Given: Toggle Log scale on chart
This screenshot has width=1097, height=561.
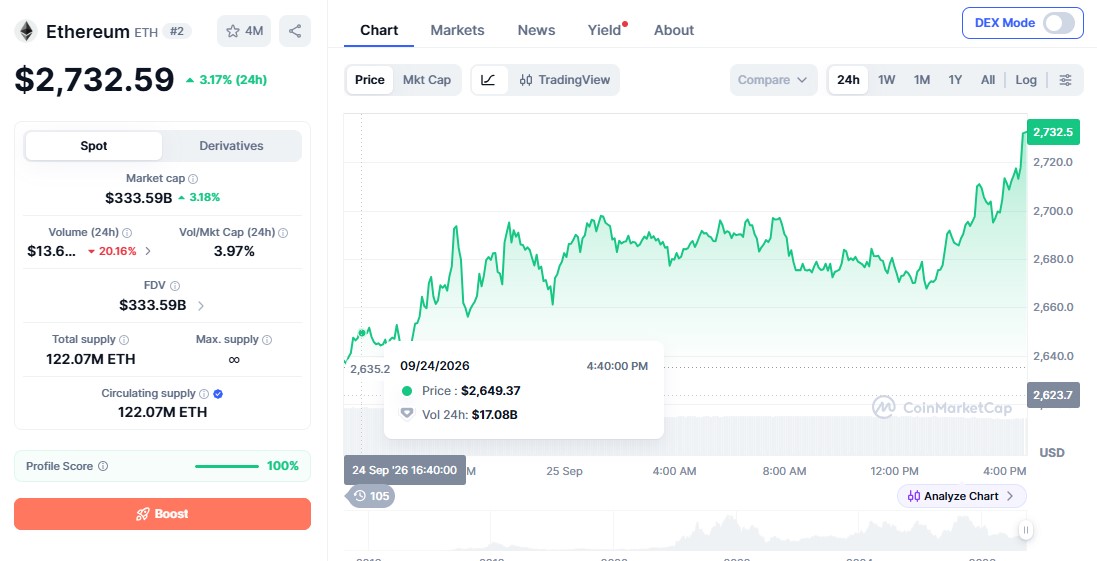Looking at the screenshot, I should point(1026,80).
